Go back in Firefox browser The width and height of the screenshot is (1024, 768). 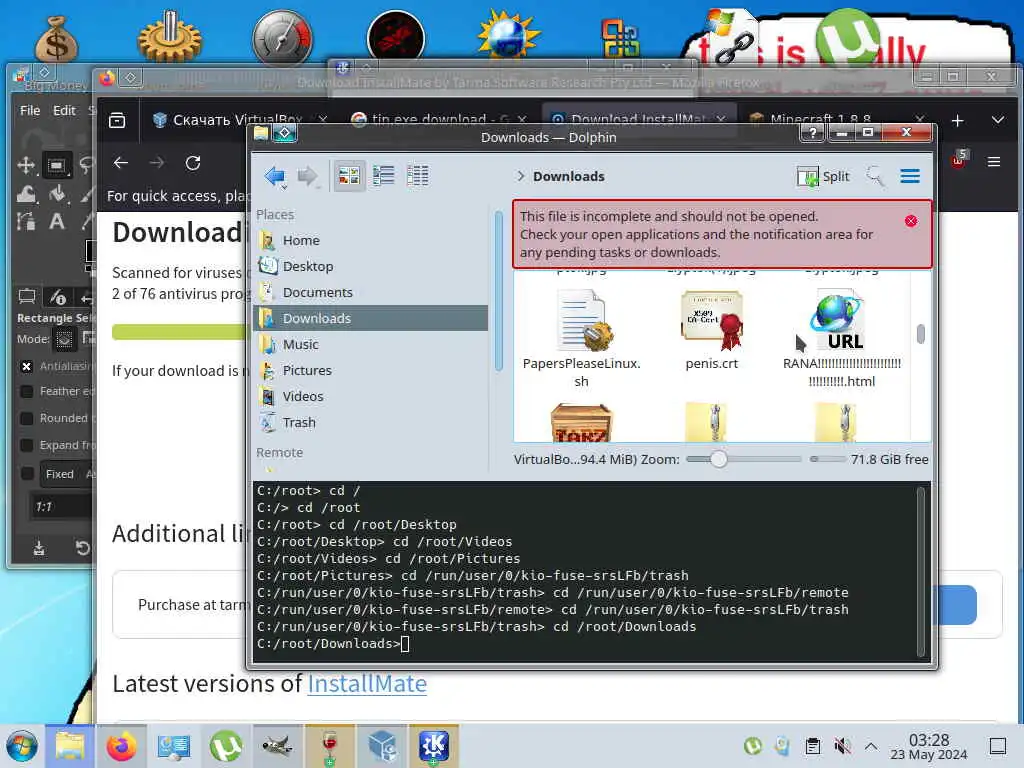121,163
